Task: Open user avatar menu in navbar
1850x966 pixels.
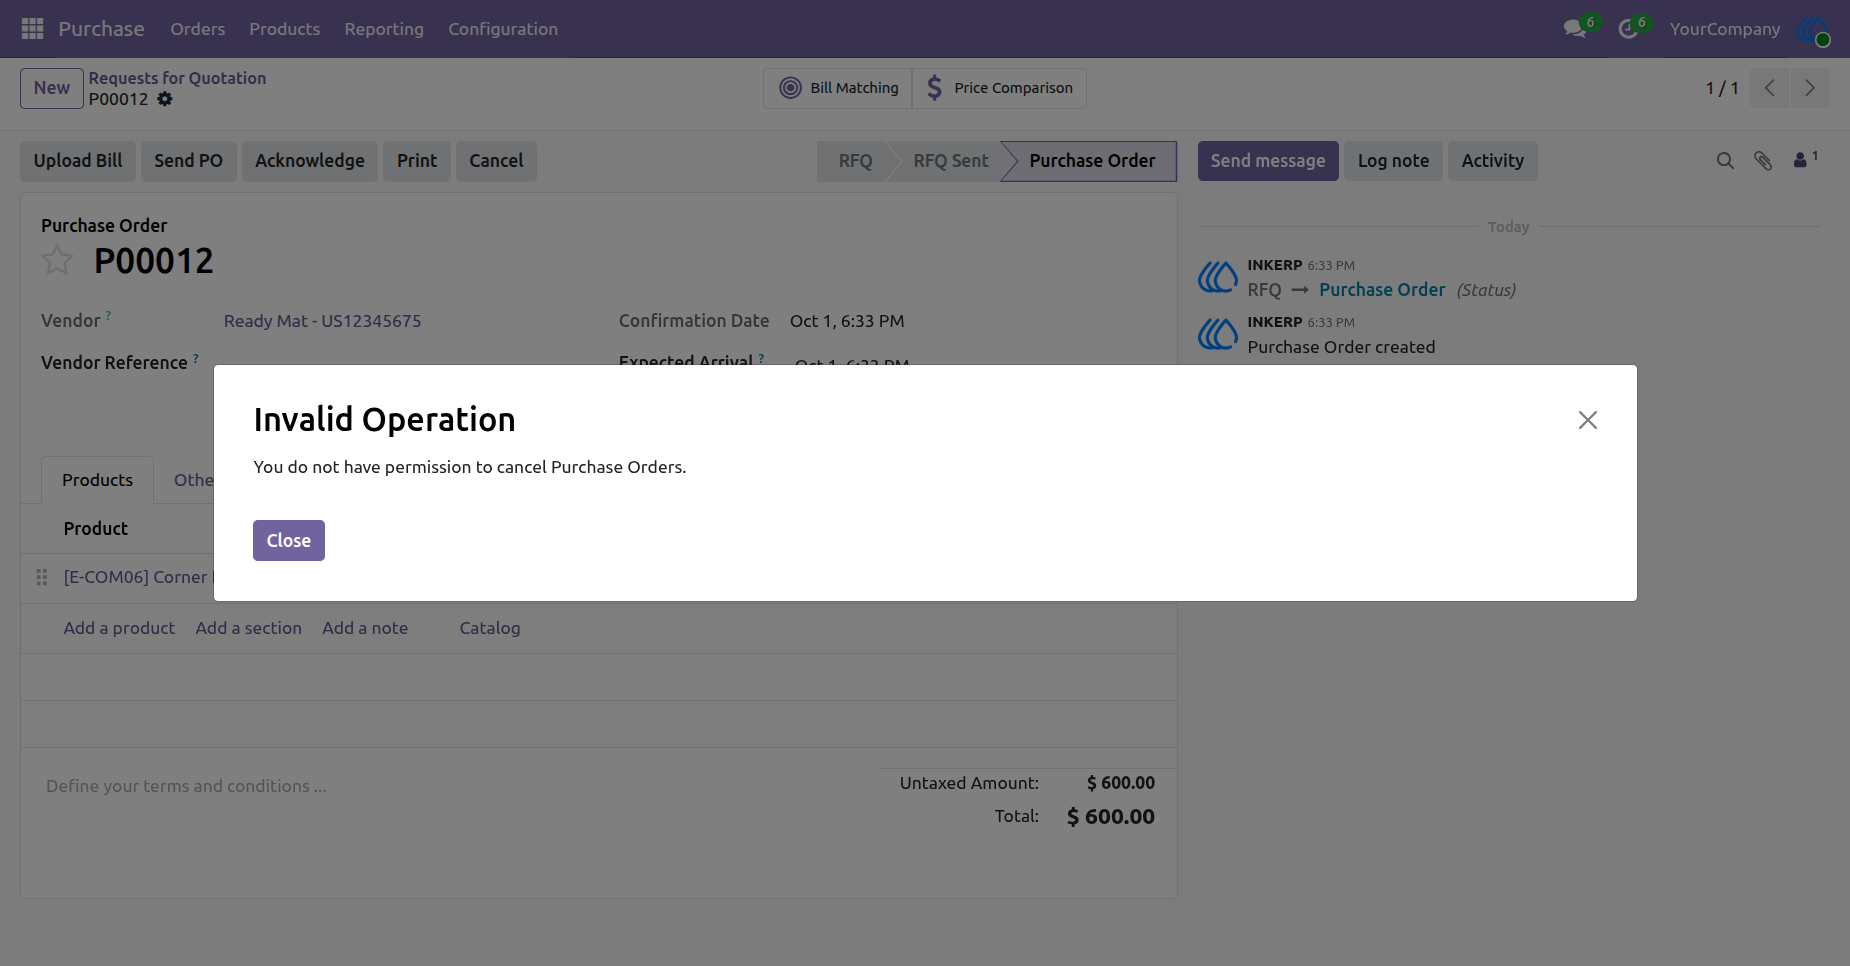Action: tap(1812, 29)
